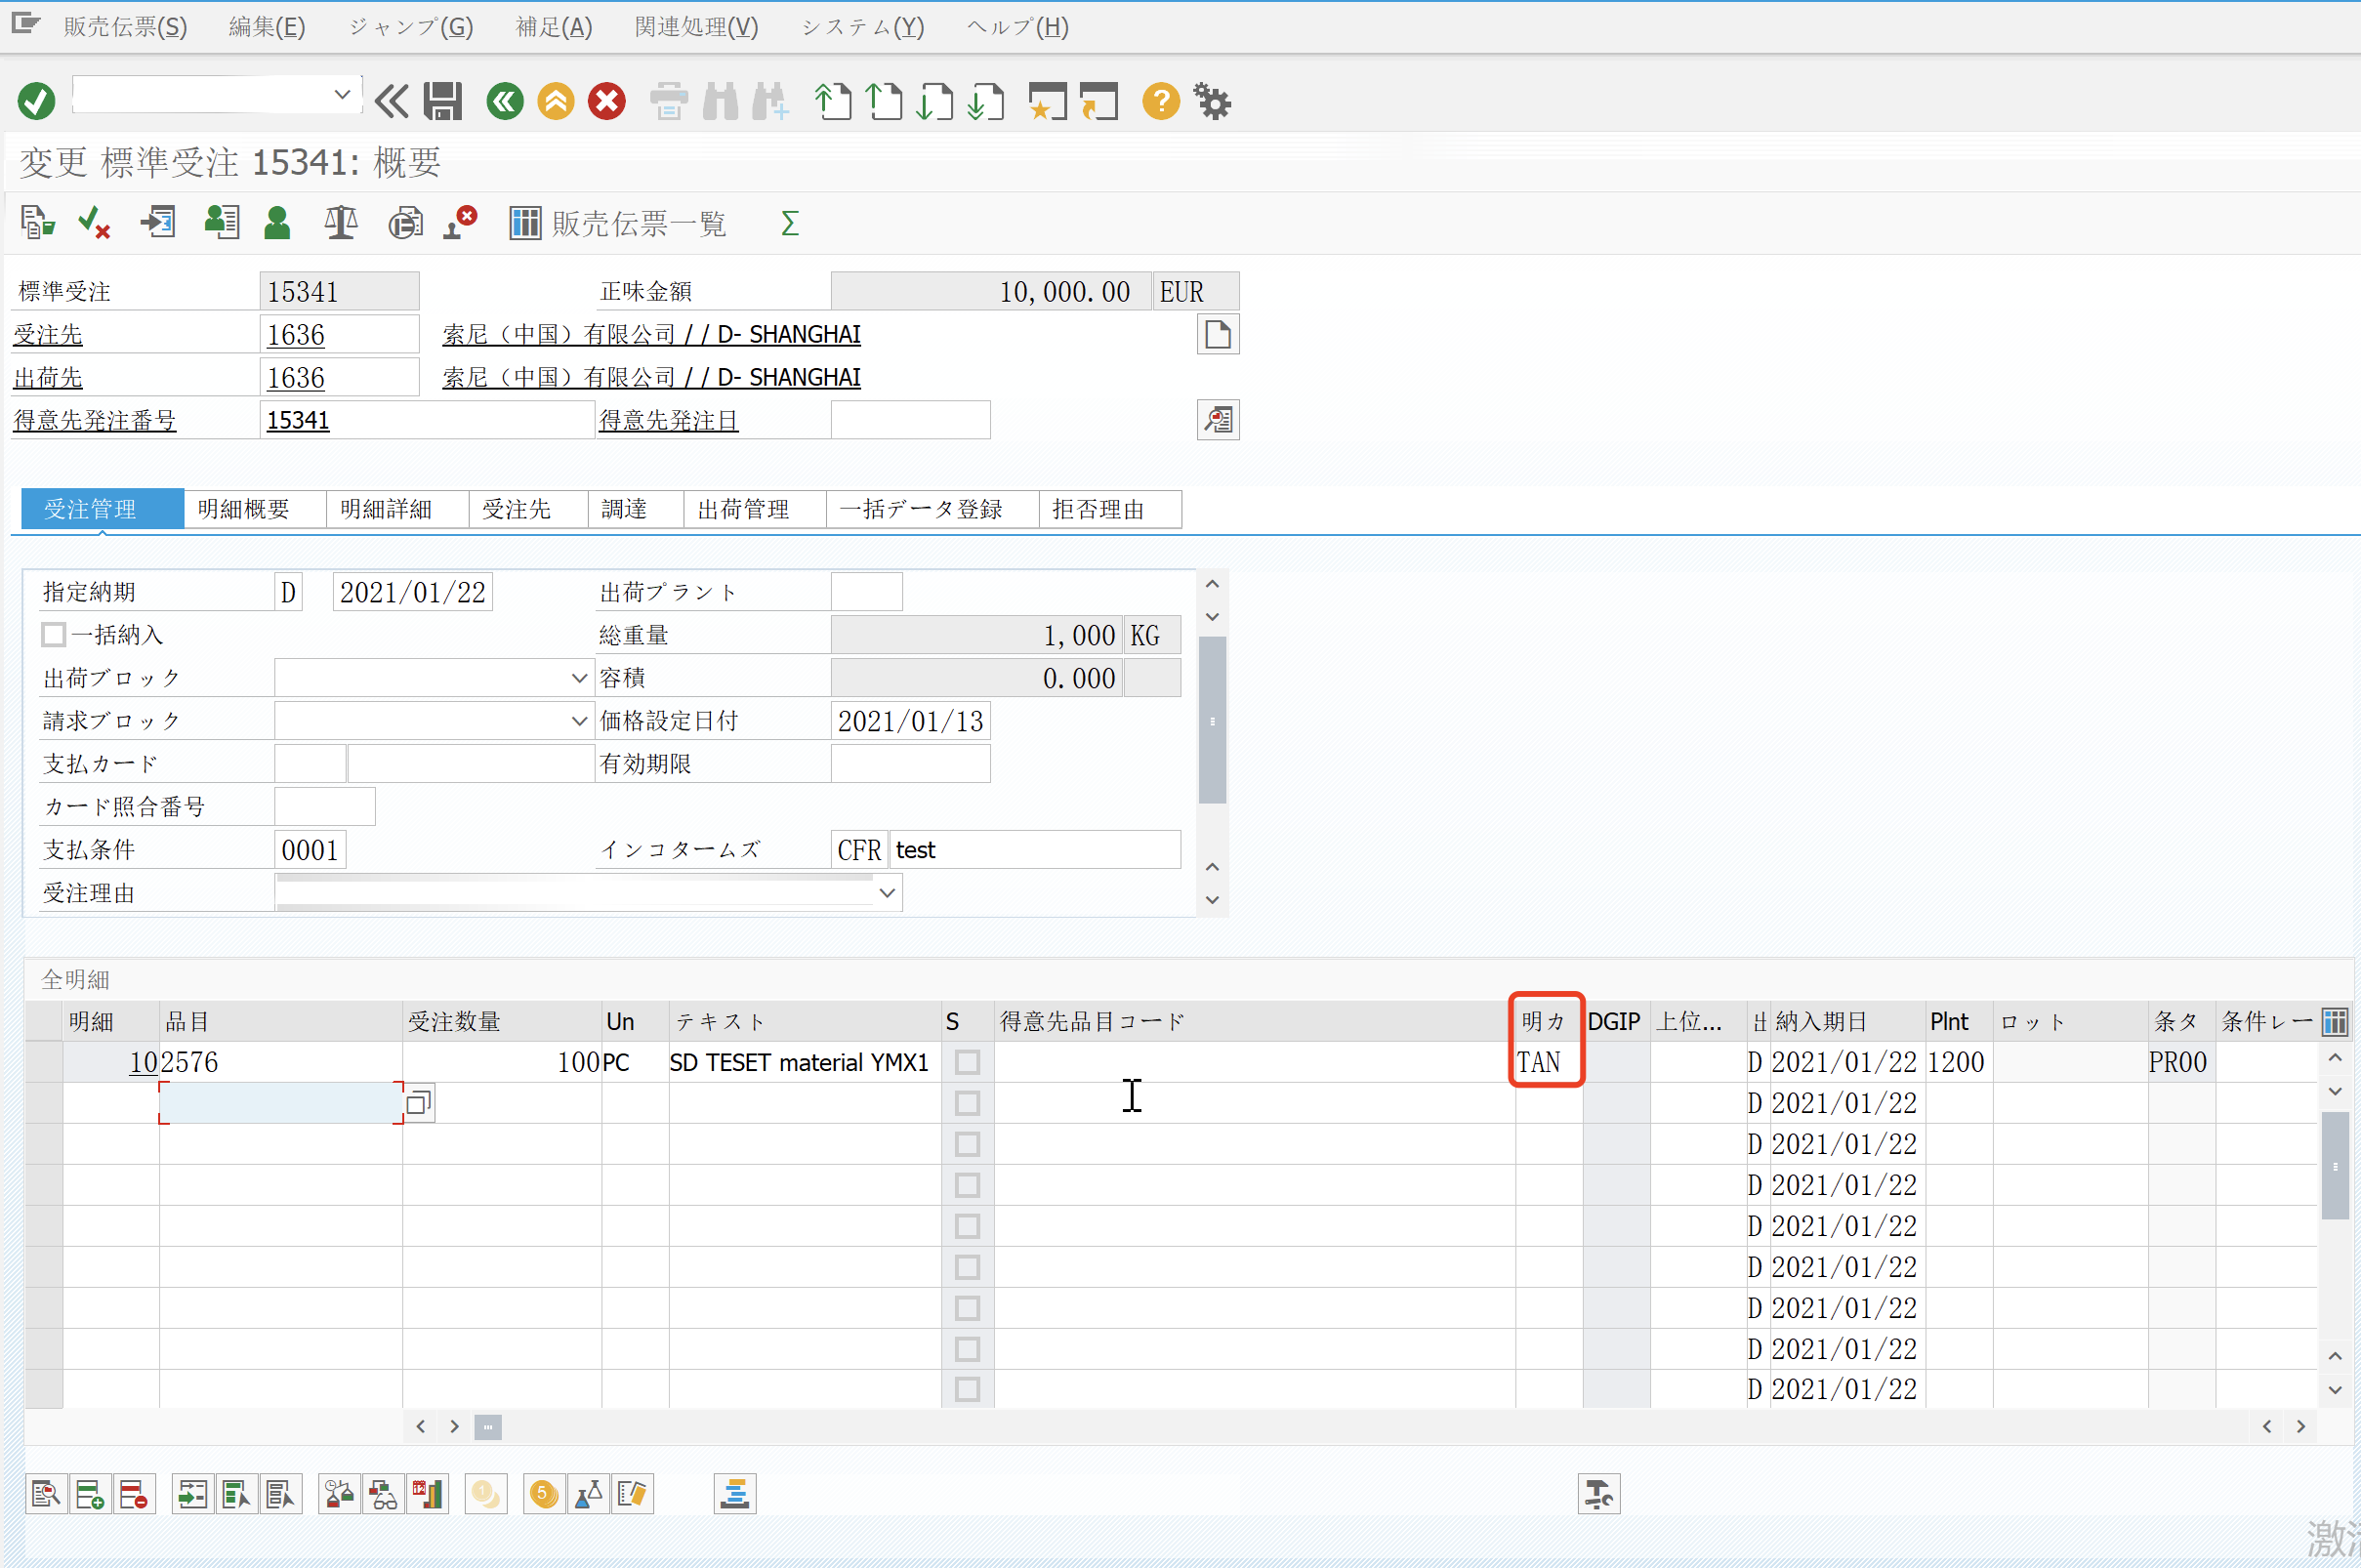Click the green Enter checkmark icon

[x=37, y=101]
